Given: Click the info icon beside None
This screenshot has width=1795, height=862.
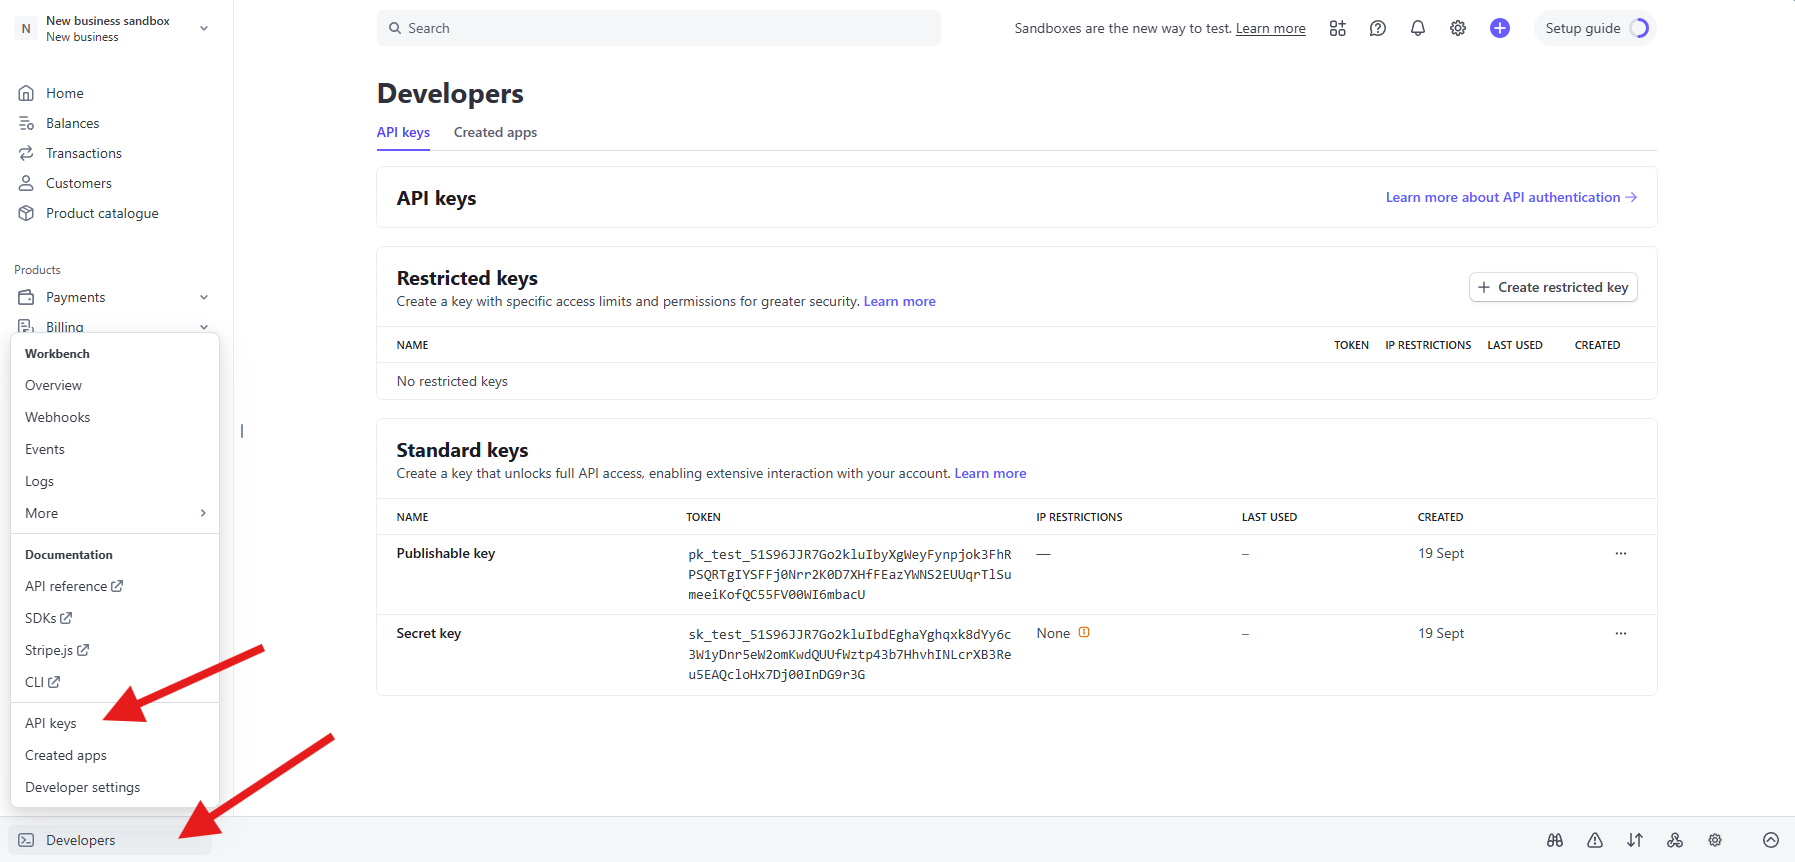Looking at the screenshot, I should (1084, 632).
